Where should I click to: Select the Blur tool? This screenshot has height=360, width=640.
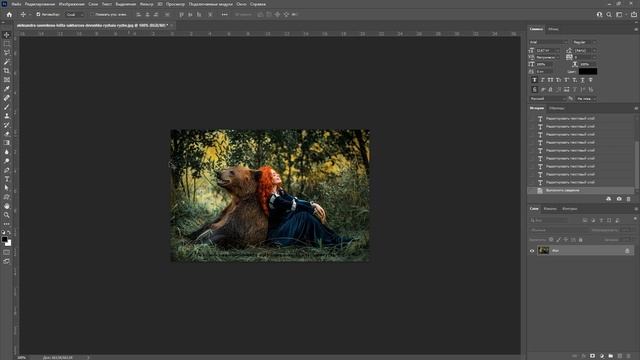(7, 152)
